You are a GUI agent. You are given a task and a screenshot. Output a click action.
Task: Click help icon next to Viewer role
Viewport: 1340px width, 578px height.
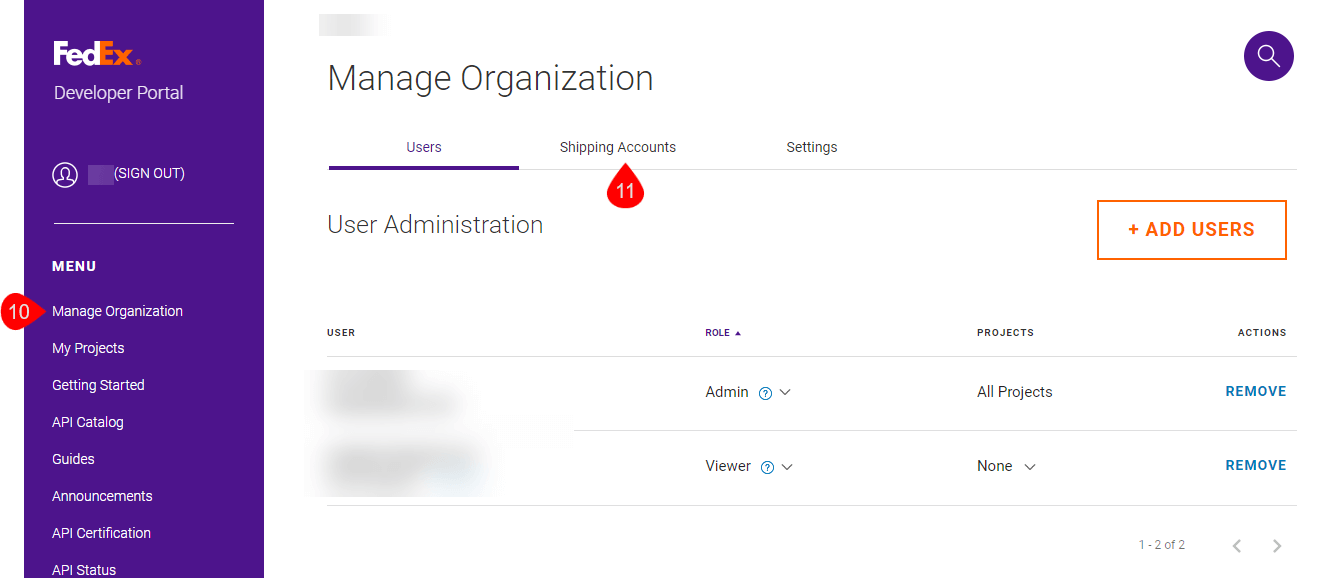tap(767, 467)
